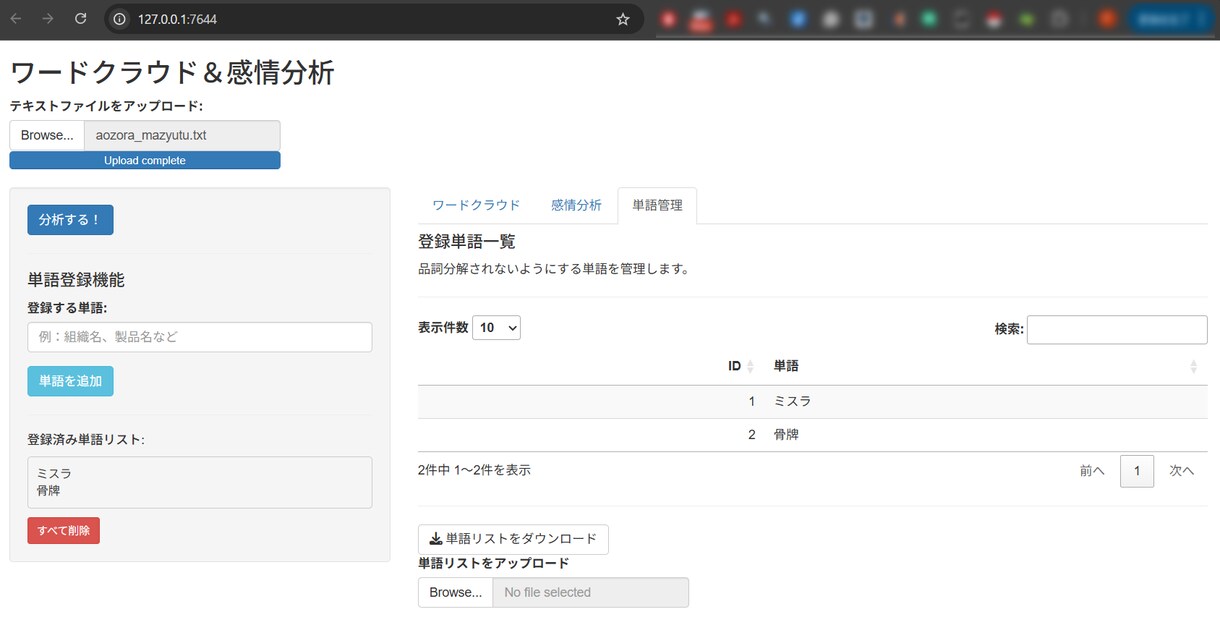This screenshot has height=625, width=1220.
Task: Click page number 1 in pagination
Action: pos(1137,471)
